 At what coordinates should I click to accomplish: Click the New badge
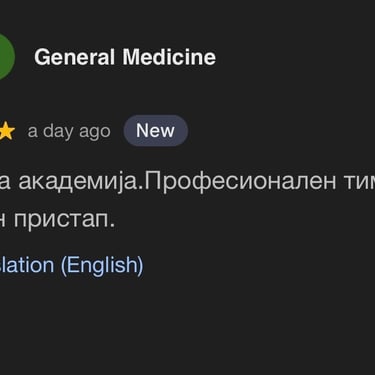pos(156,130)
